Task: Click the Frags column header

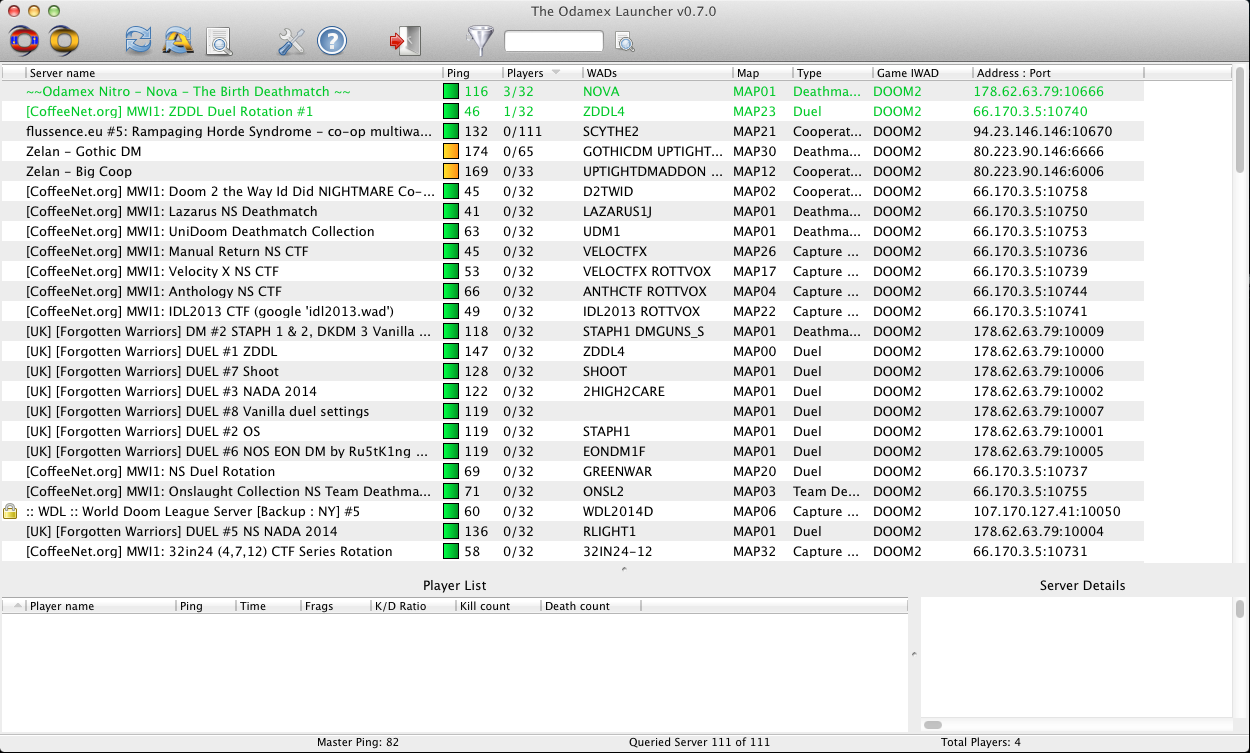Action: [x=333, y=606]
